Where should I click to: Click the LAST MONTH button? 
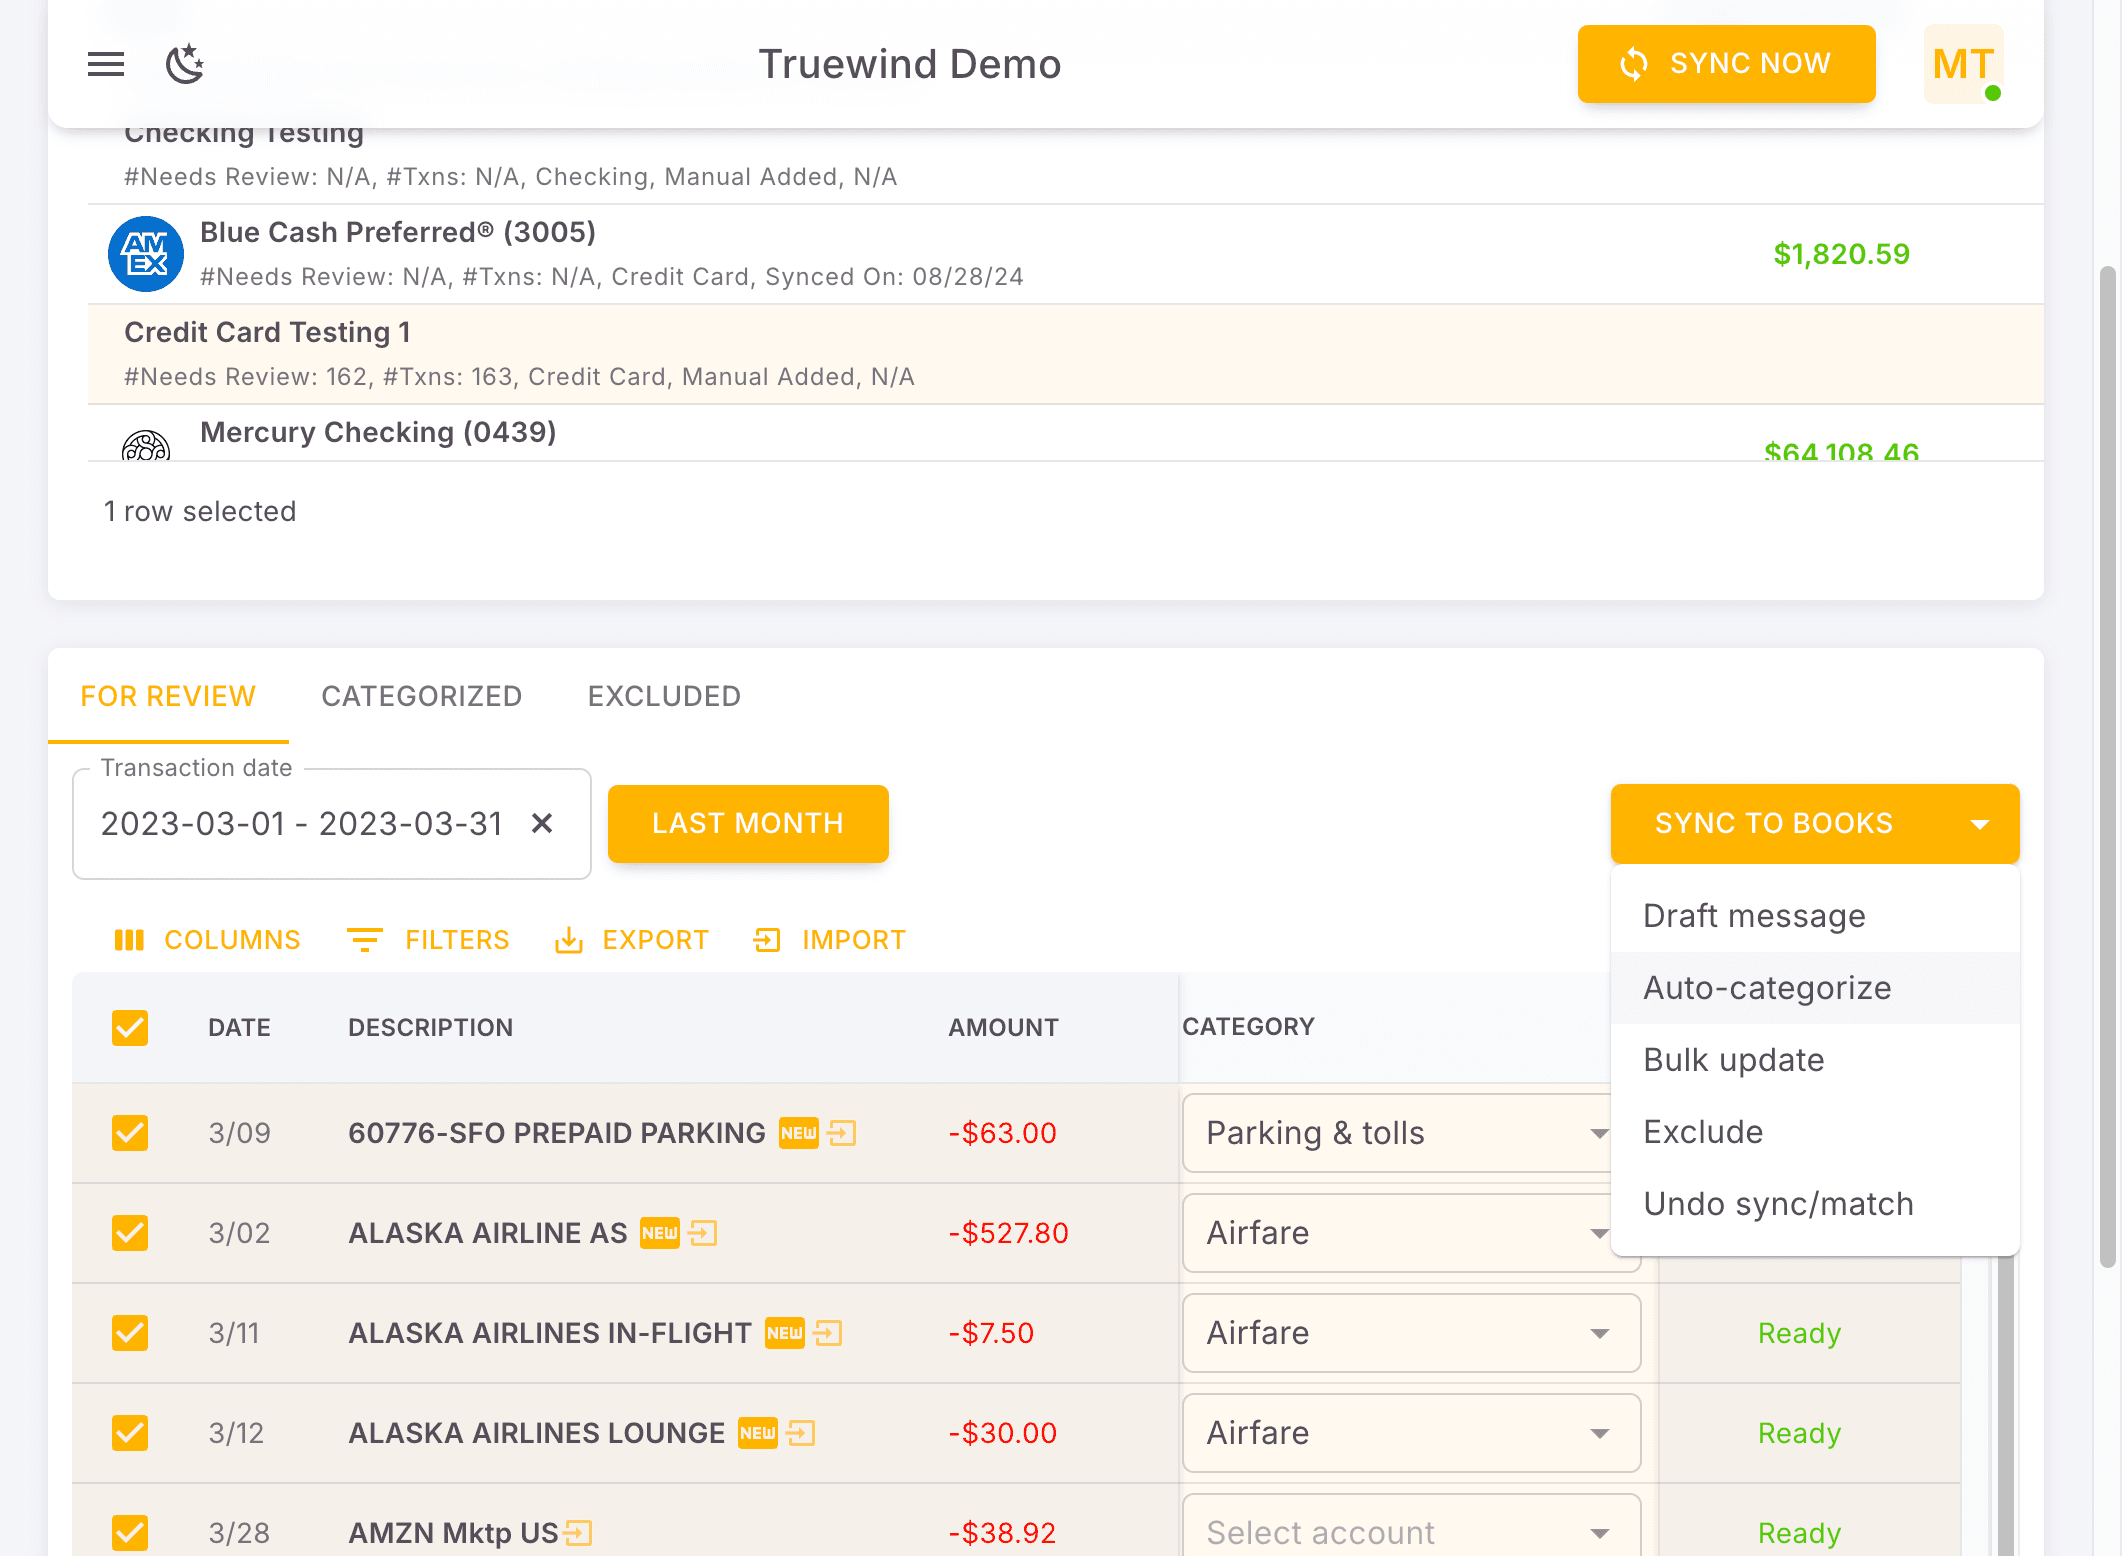pos(748,823)
